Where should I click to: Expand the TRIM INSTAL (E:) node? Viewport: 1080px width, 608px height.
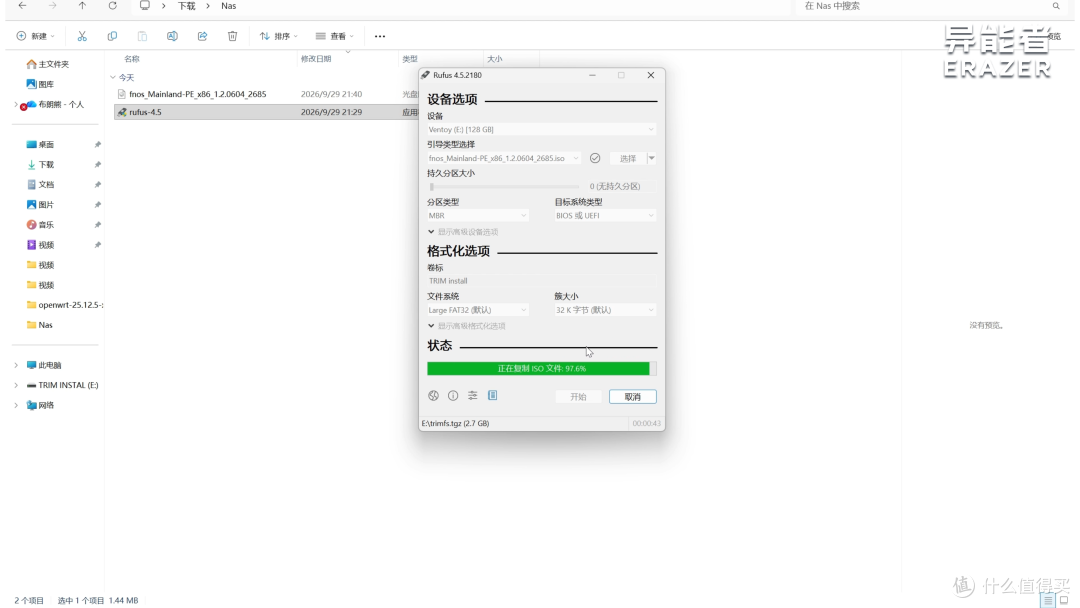tap(16, 385)
